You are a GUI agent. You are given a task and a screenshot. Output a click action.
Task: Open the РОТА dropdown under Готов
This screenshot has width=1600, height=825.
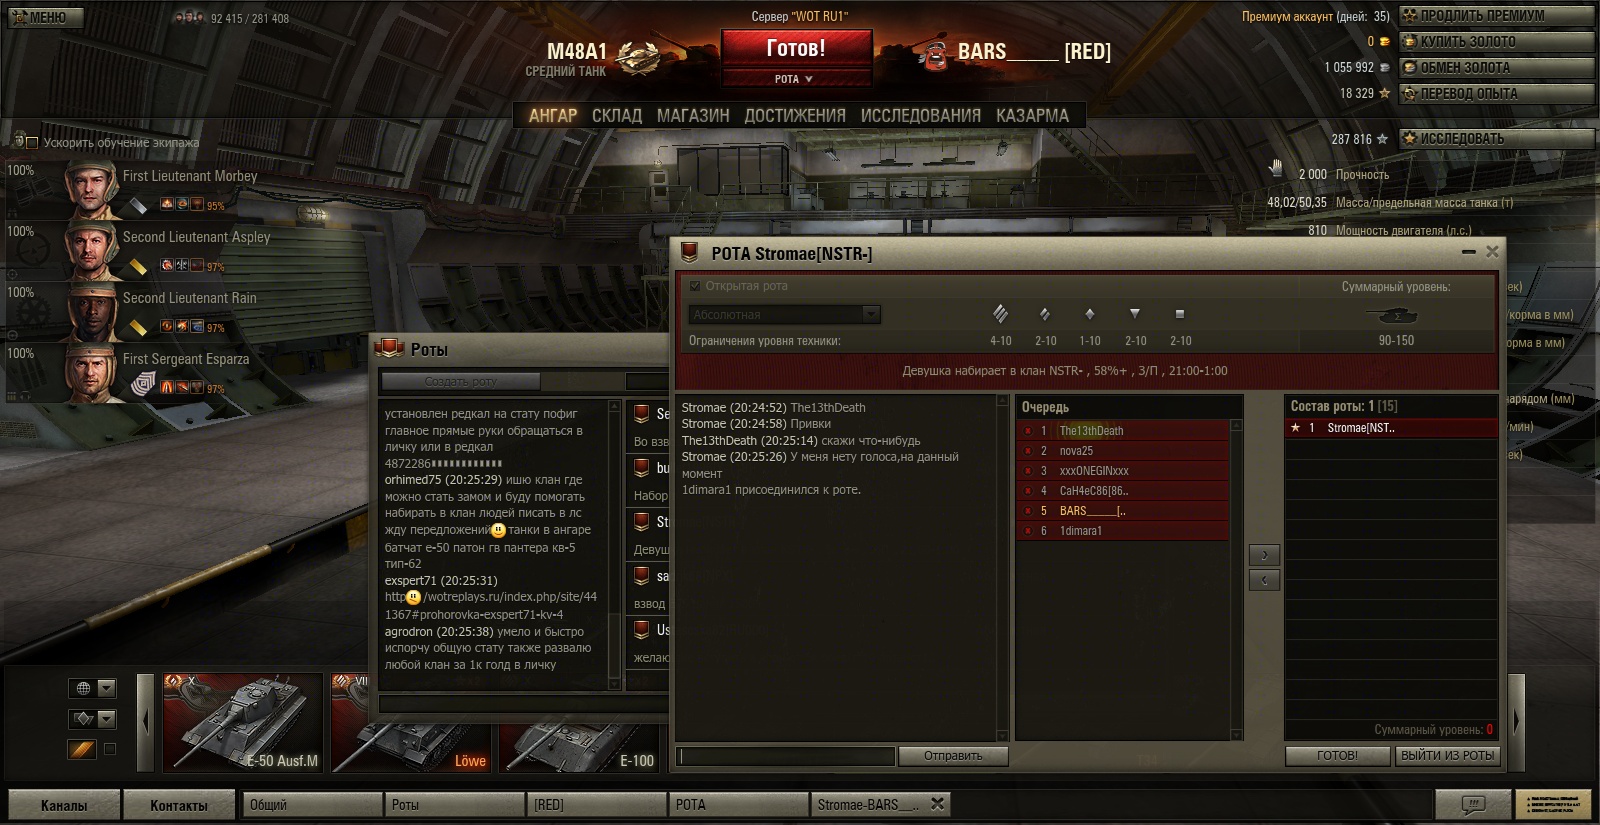(796, 79)
